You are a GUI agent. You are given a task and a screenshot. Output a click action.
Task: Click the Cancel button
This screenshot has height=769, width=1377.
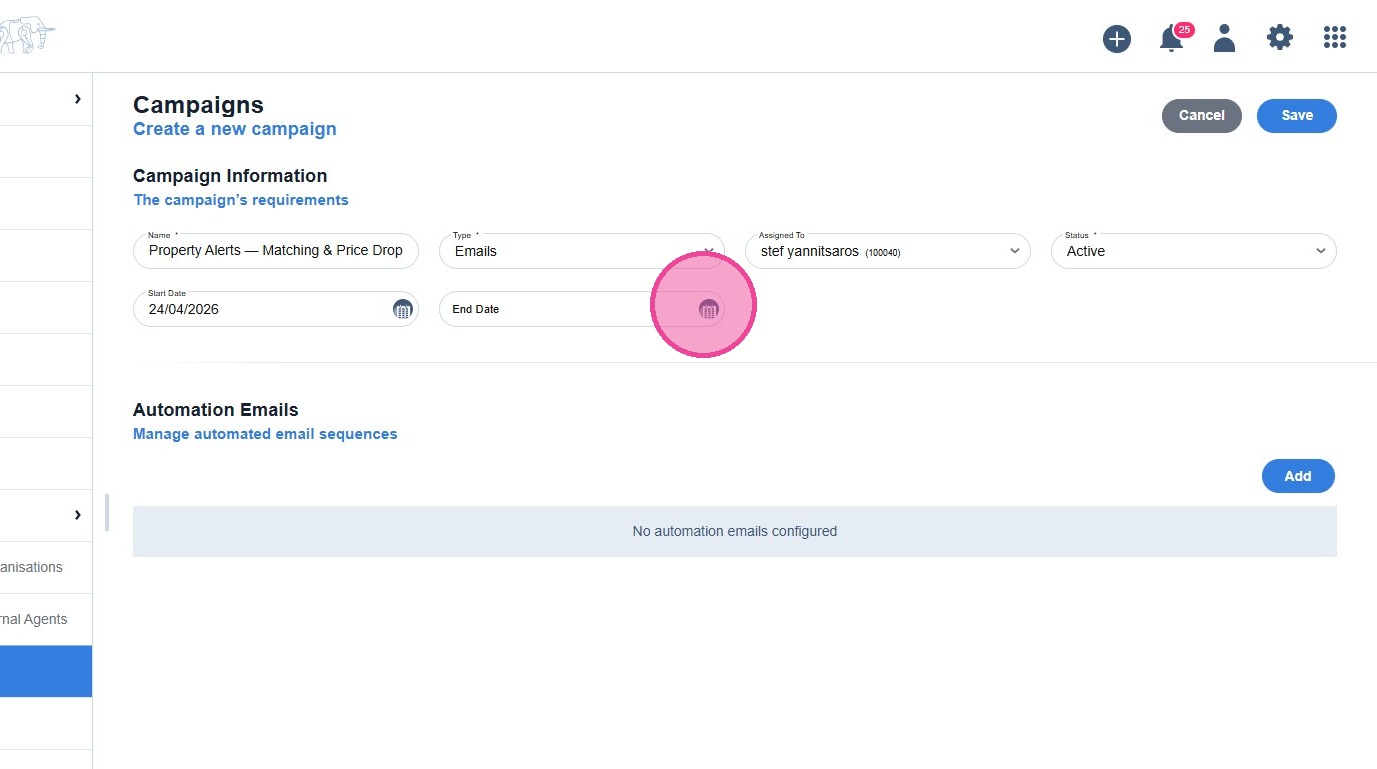(x=1202, y=115)
